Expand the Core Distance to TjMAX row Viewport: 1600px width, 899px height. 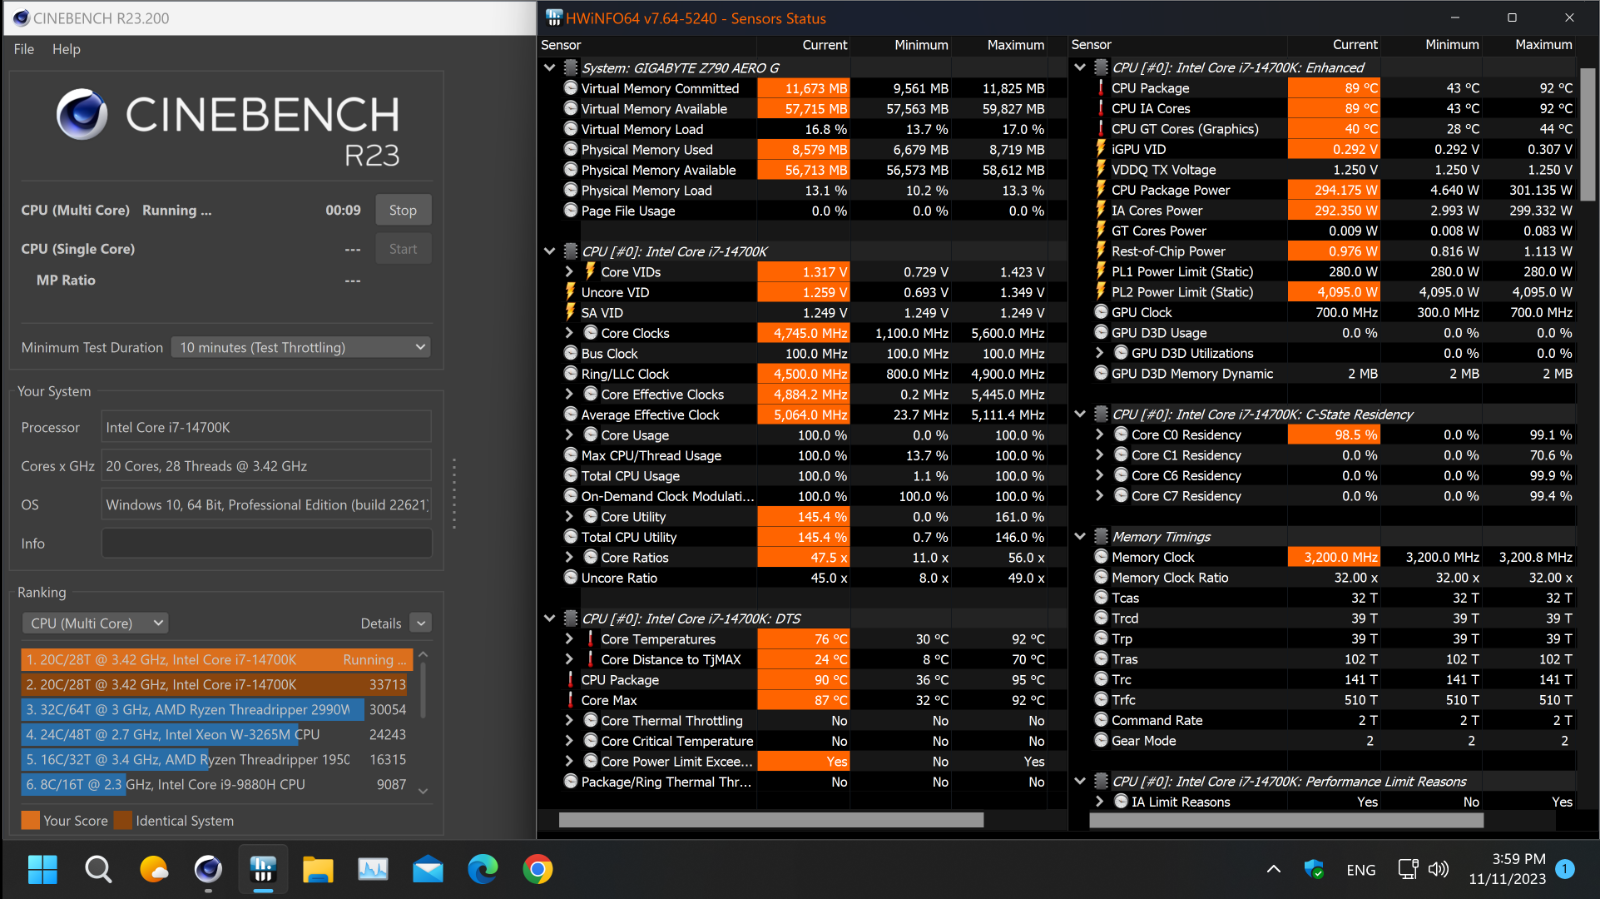569,659
